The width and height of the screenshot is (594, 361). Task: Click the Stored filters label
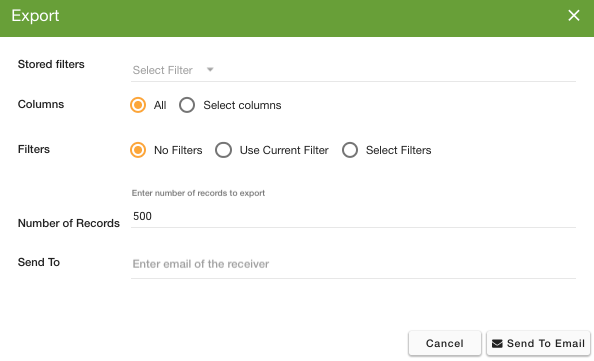point(51,64)
